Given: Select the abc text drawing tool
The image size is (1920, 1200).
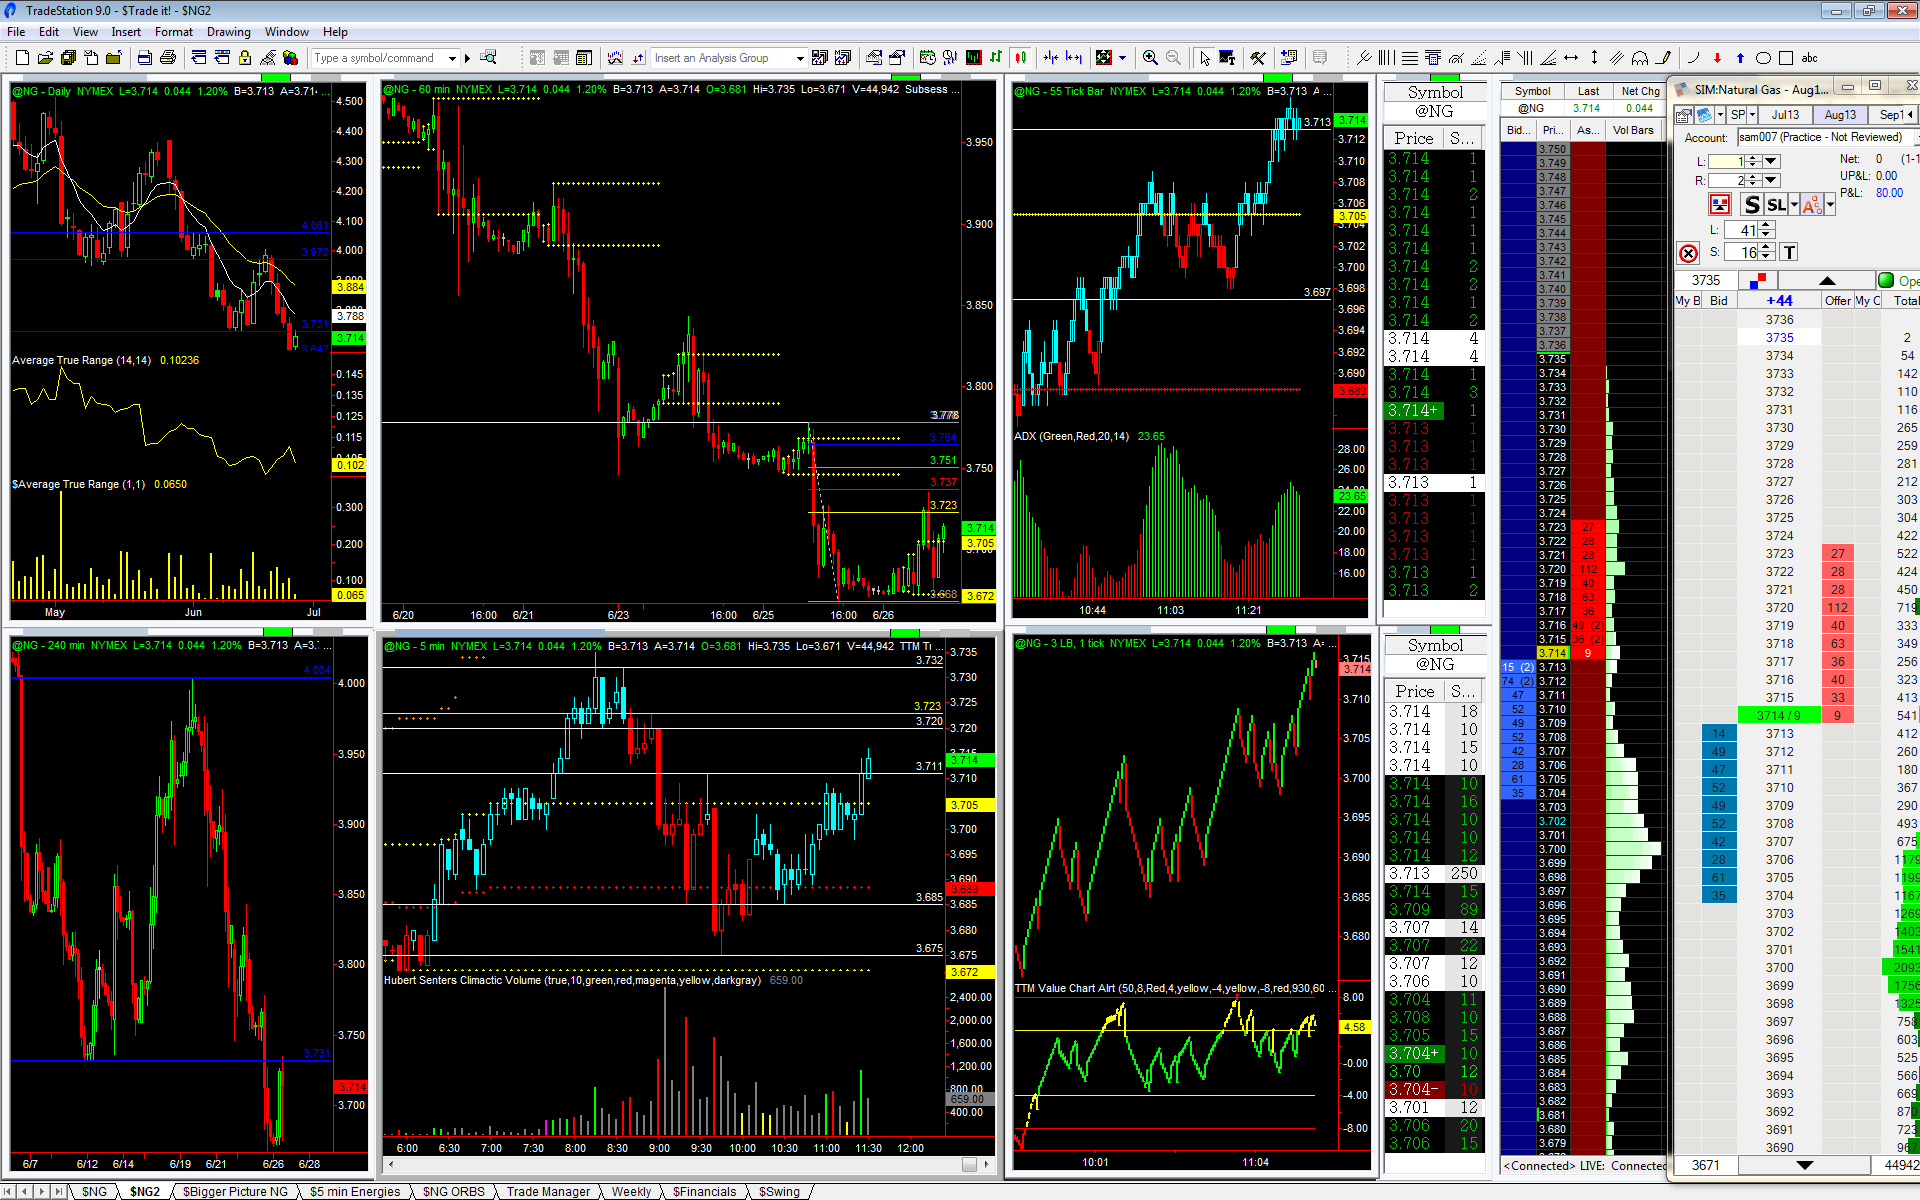Looking at the screenshot, I should pyautogui.click(x=1809, y=58).
